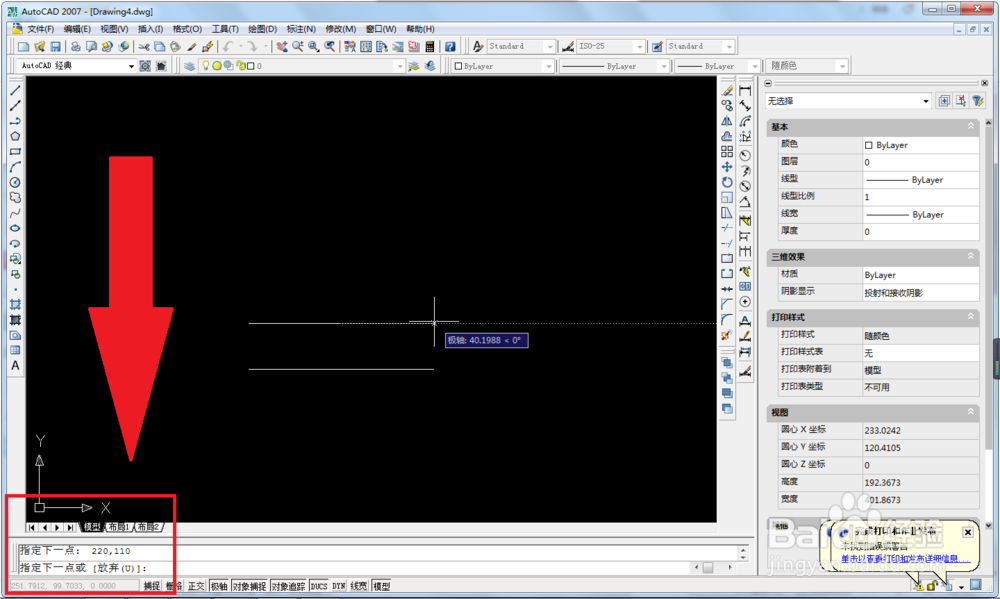Open the 标注(N) menu
1000x599 pixels.
point(301,29)
